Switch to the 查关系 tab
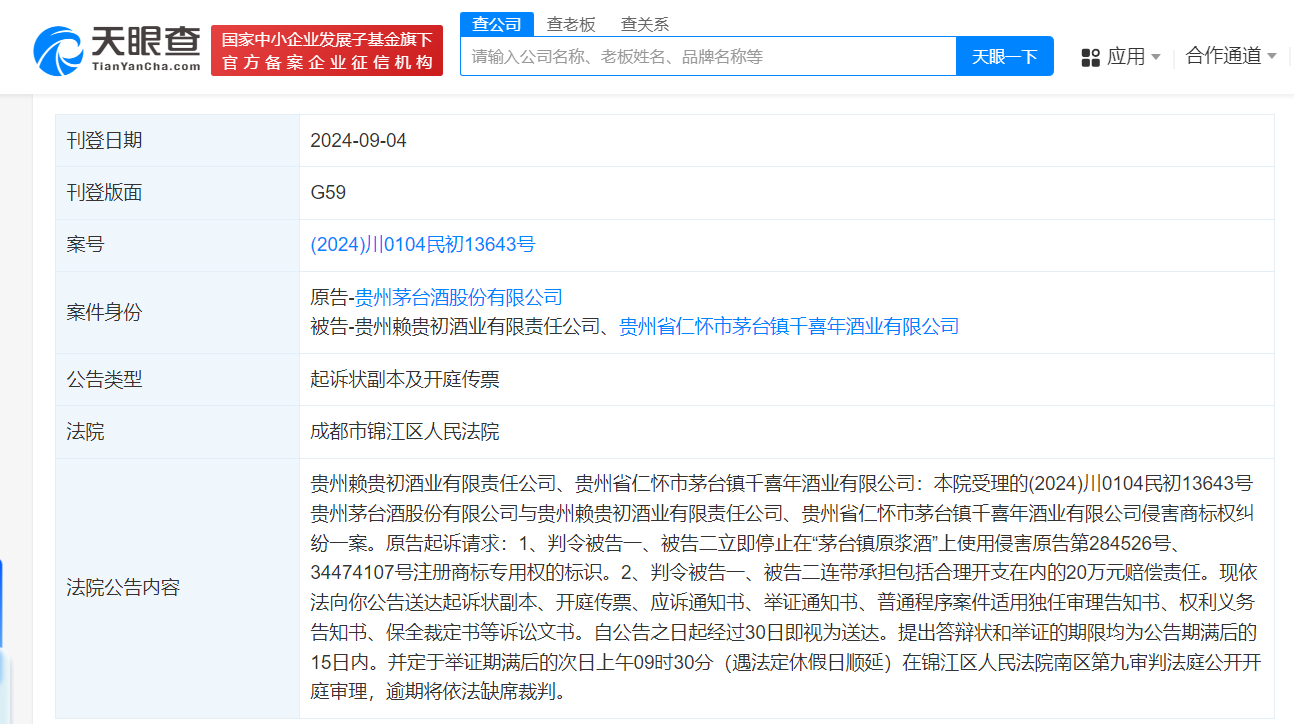The height and width of the screenshot is (724, 1294). (644, 23)
